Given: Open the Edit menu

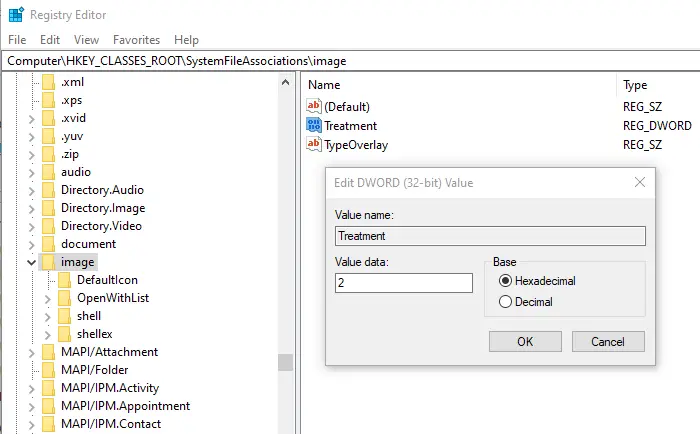Looking at the screenshot, I should pos(50,40).
